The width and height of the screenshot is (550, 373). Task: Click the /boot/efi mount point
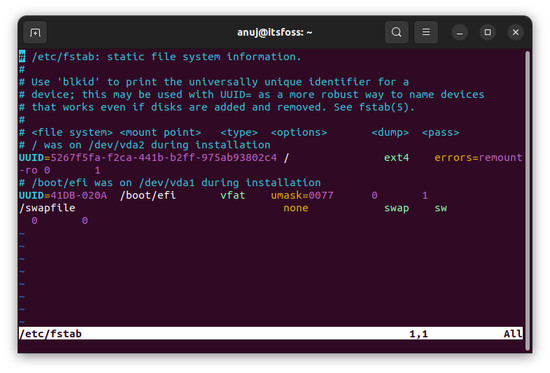(148, 195)
